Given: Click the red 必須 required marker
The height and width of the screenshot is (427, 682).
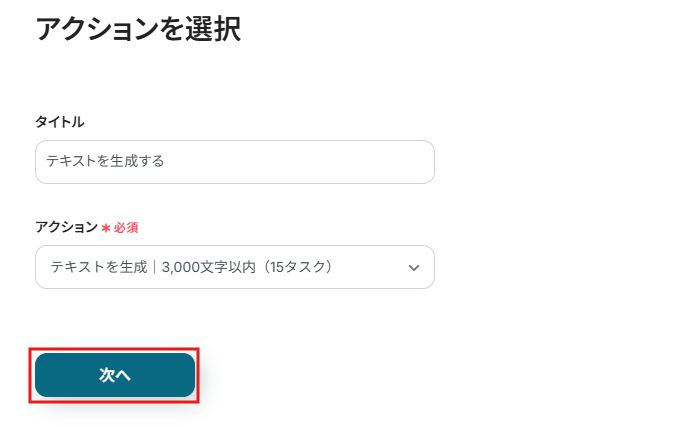Looking at the screenshot, I should [125, 228].
